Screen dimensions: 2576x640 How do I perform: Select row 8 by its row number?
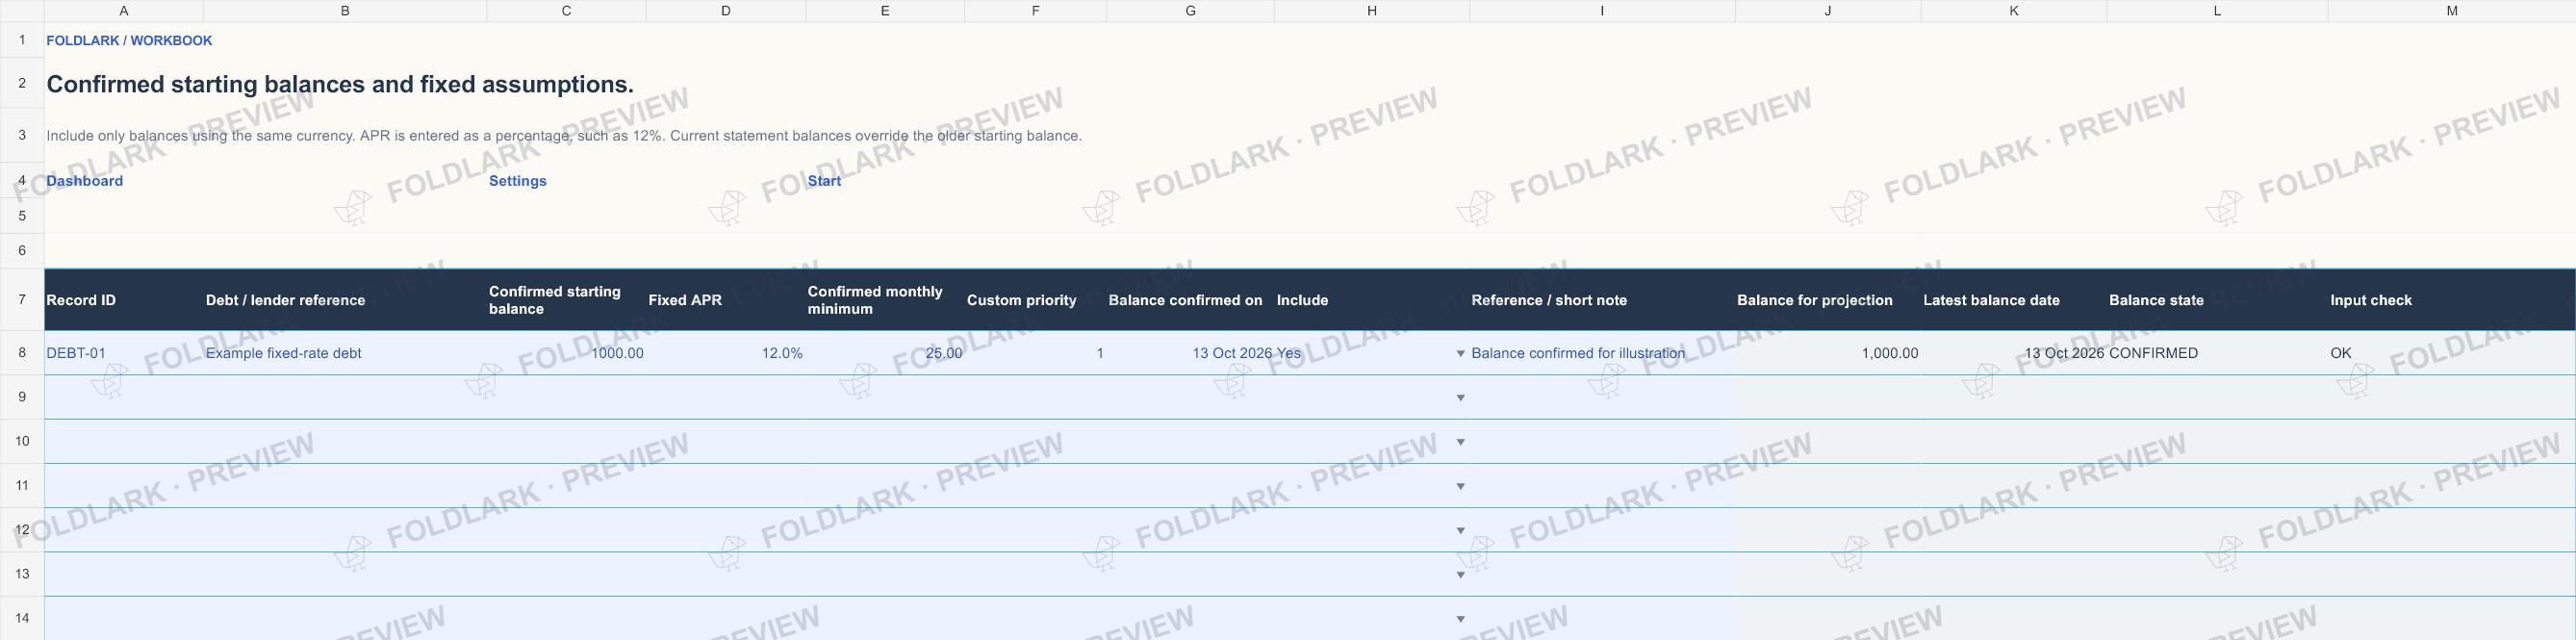click(22, 353)
